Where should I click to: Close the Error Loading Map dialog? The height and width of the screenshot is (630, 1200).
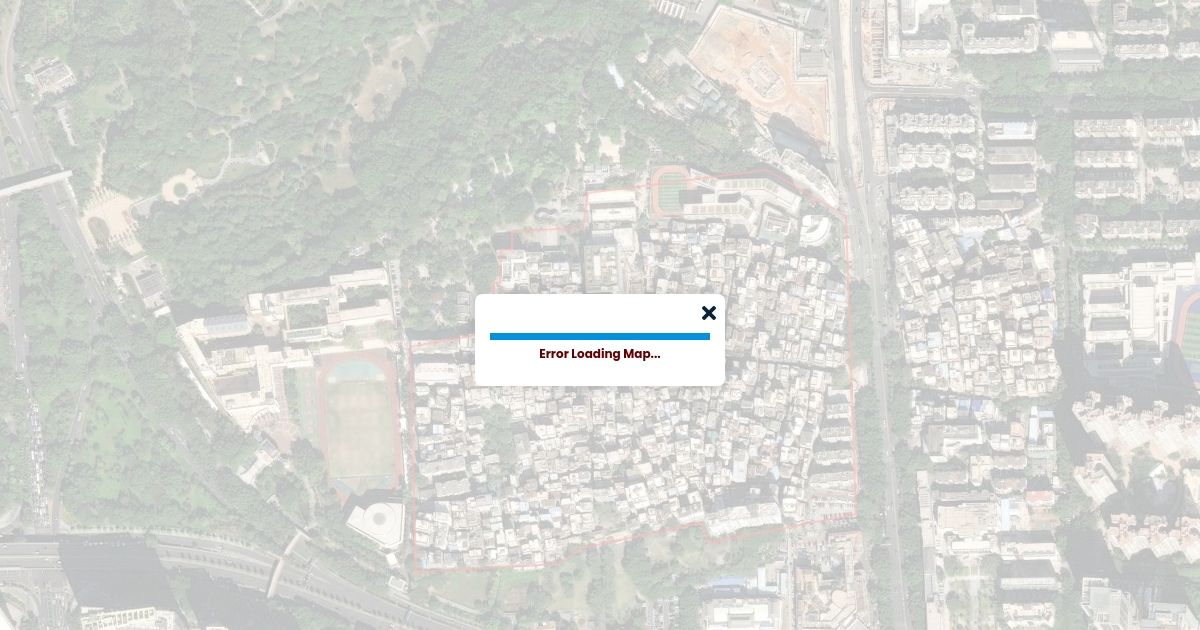pyautogui.click(x=709, y=313)
